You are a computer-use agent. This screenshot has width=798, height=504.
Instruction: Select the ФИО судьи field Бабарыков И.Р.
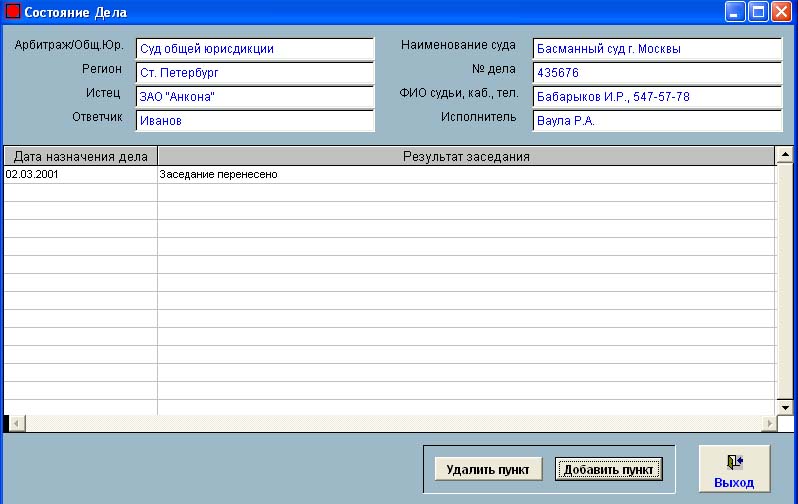(x=656, y=97)
